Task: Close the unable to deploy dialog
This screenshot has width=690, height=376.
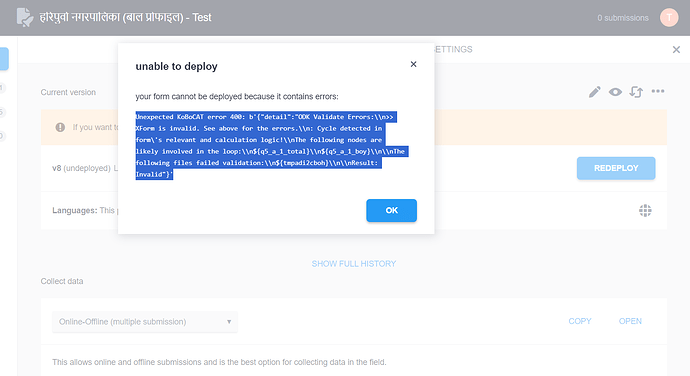Action: point(413,64)
